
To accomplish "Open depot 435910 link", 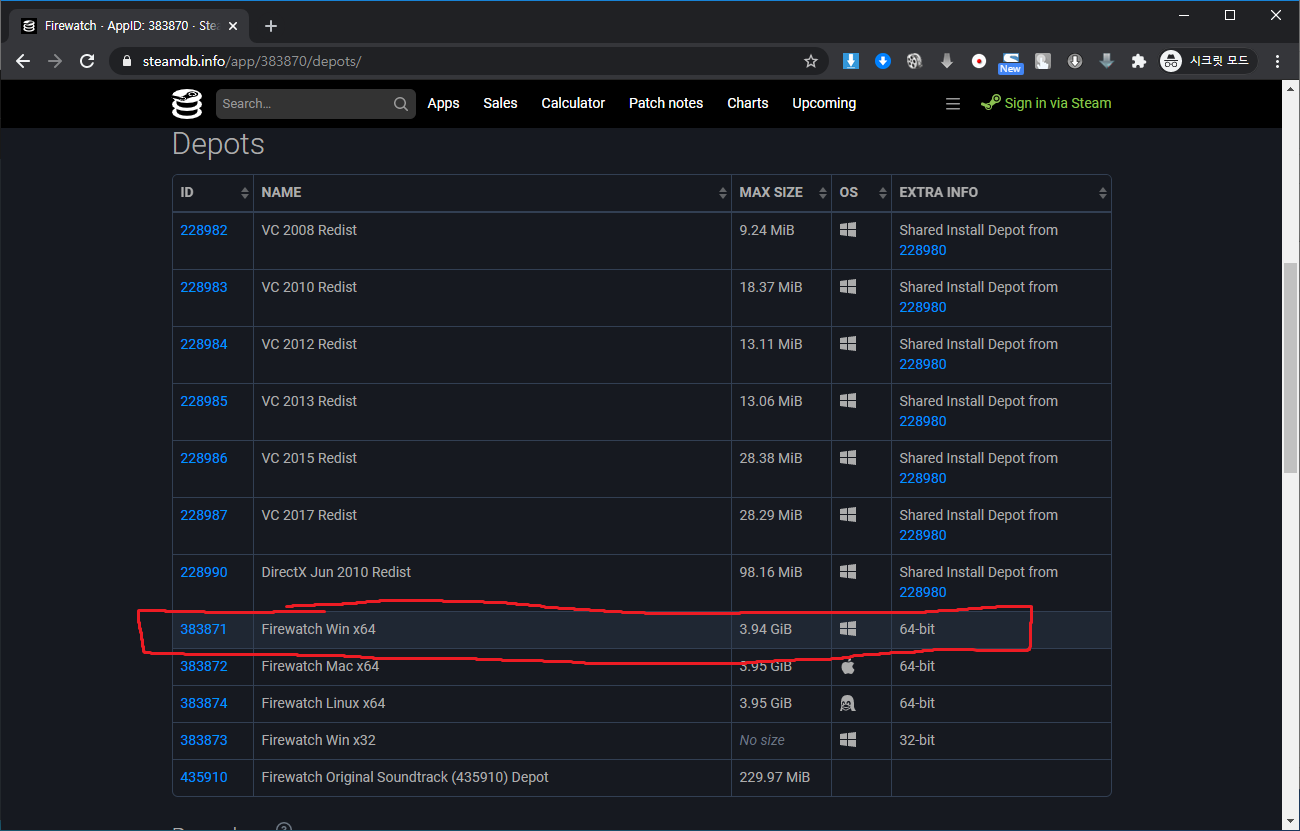I will 204,777.
